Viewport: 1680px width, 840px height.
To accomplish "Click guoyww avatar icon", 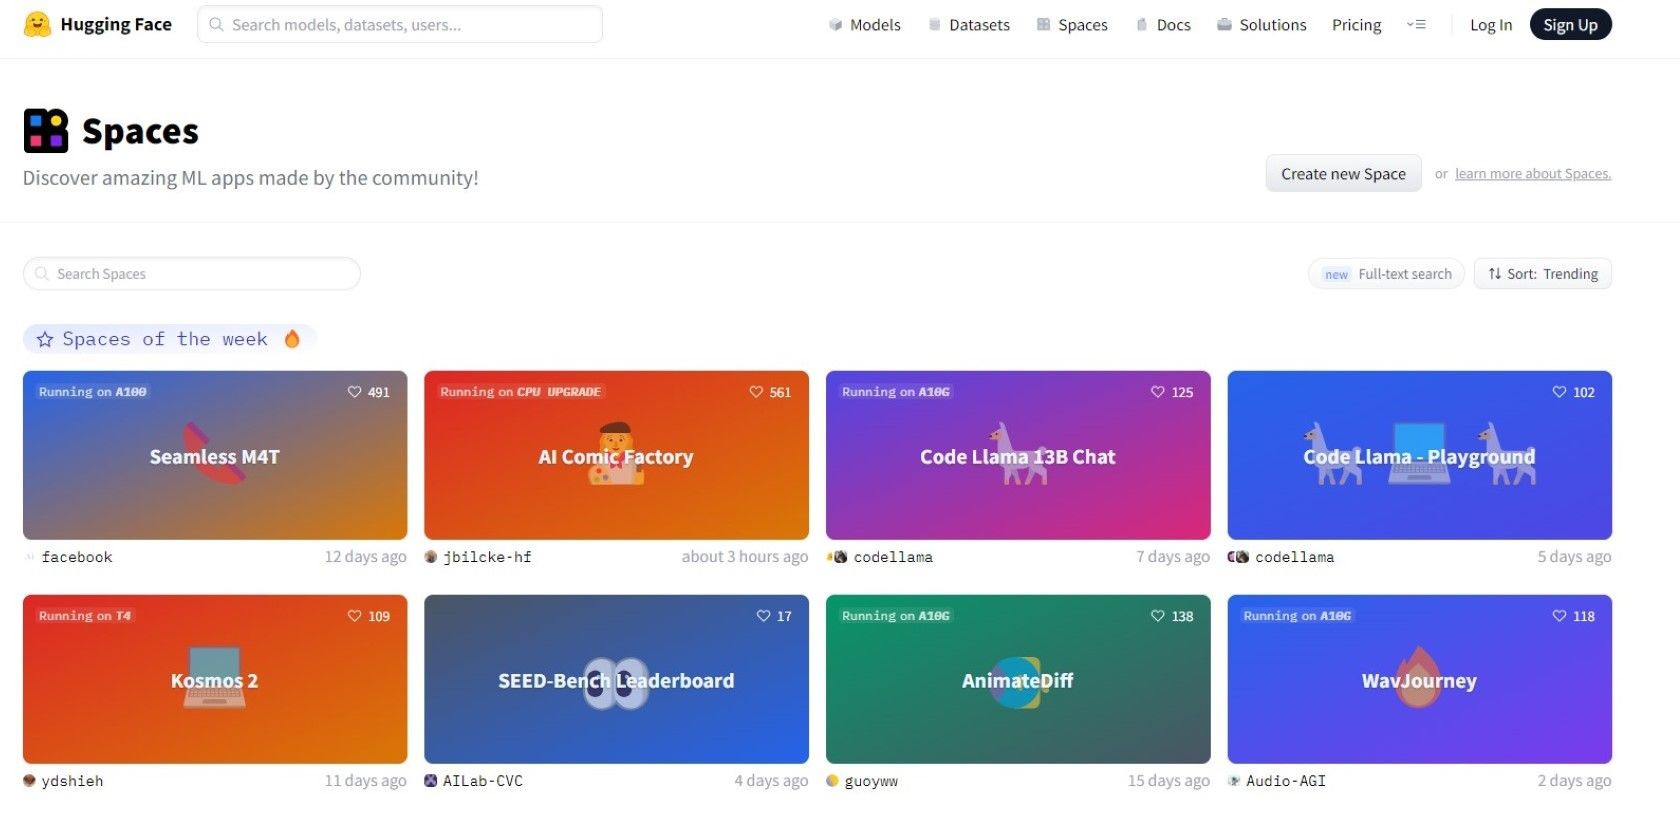I will pos(832,781).
